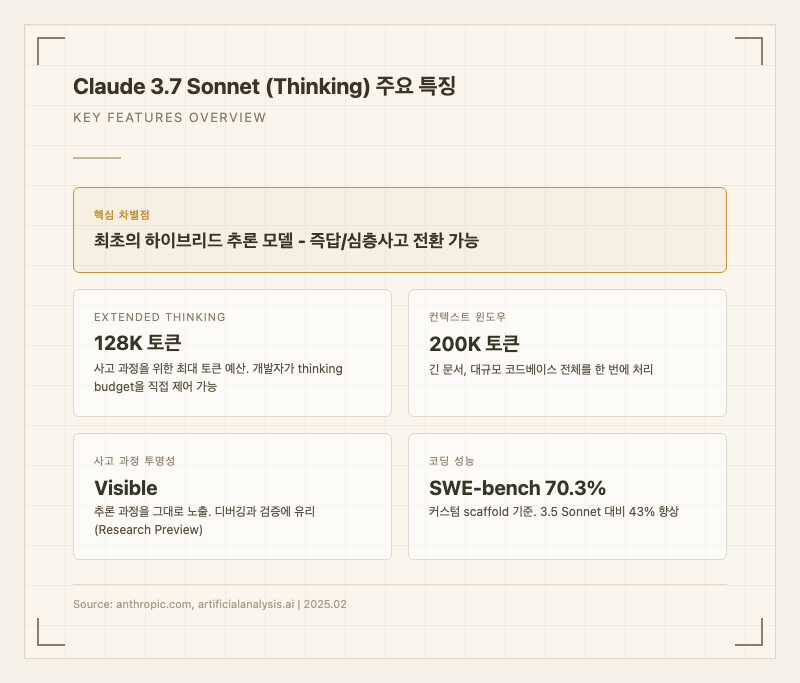Click the (Research Preview) text
800x683 pixels.
pyautogui.click(x=148, y=529)
